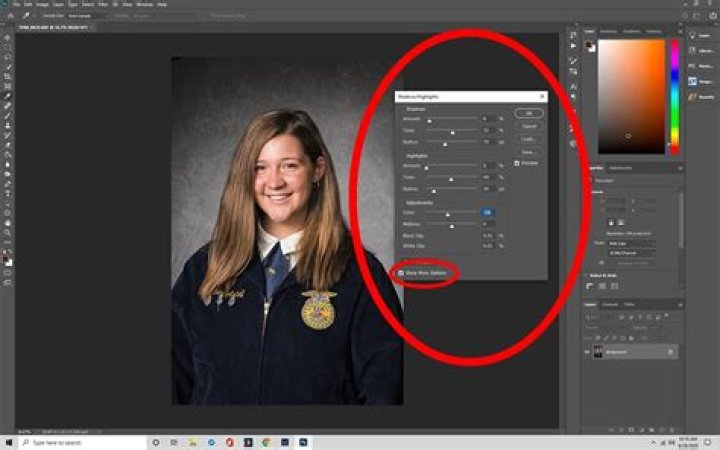Open the Window menu
Image resolution: width=720 pixels, height=450 pixels.
145,5
